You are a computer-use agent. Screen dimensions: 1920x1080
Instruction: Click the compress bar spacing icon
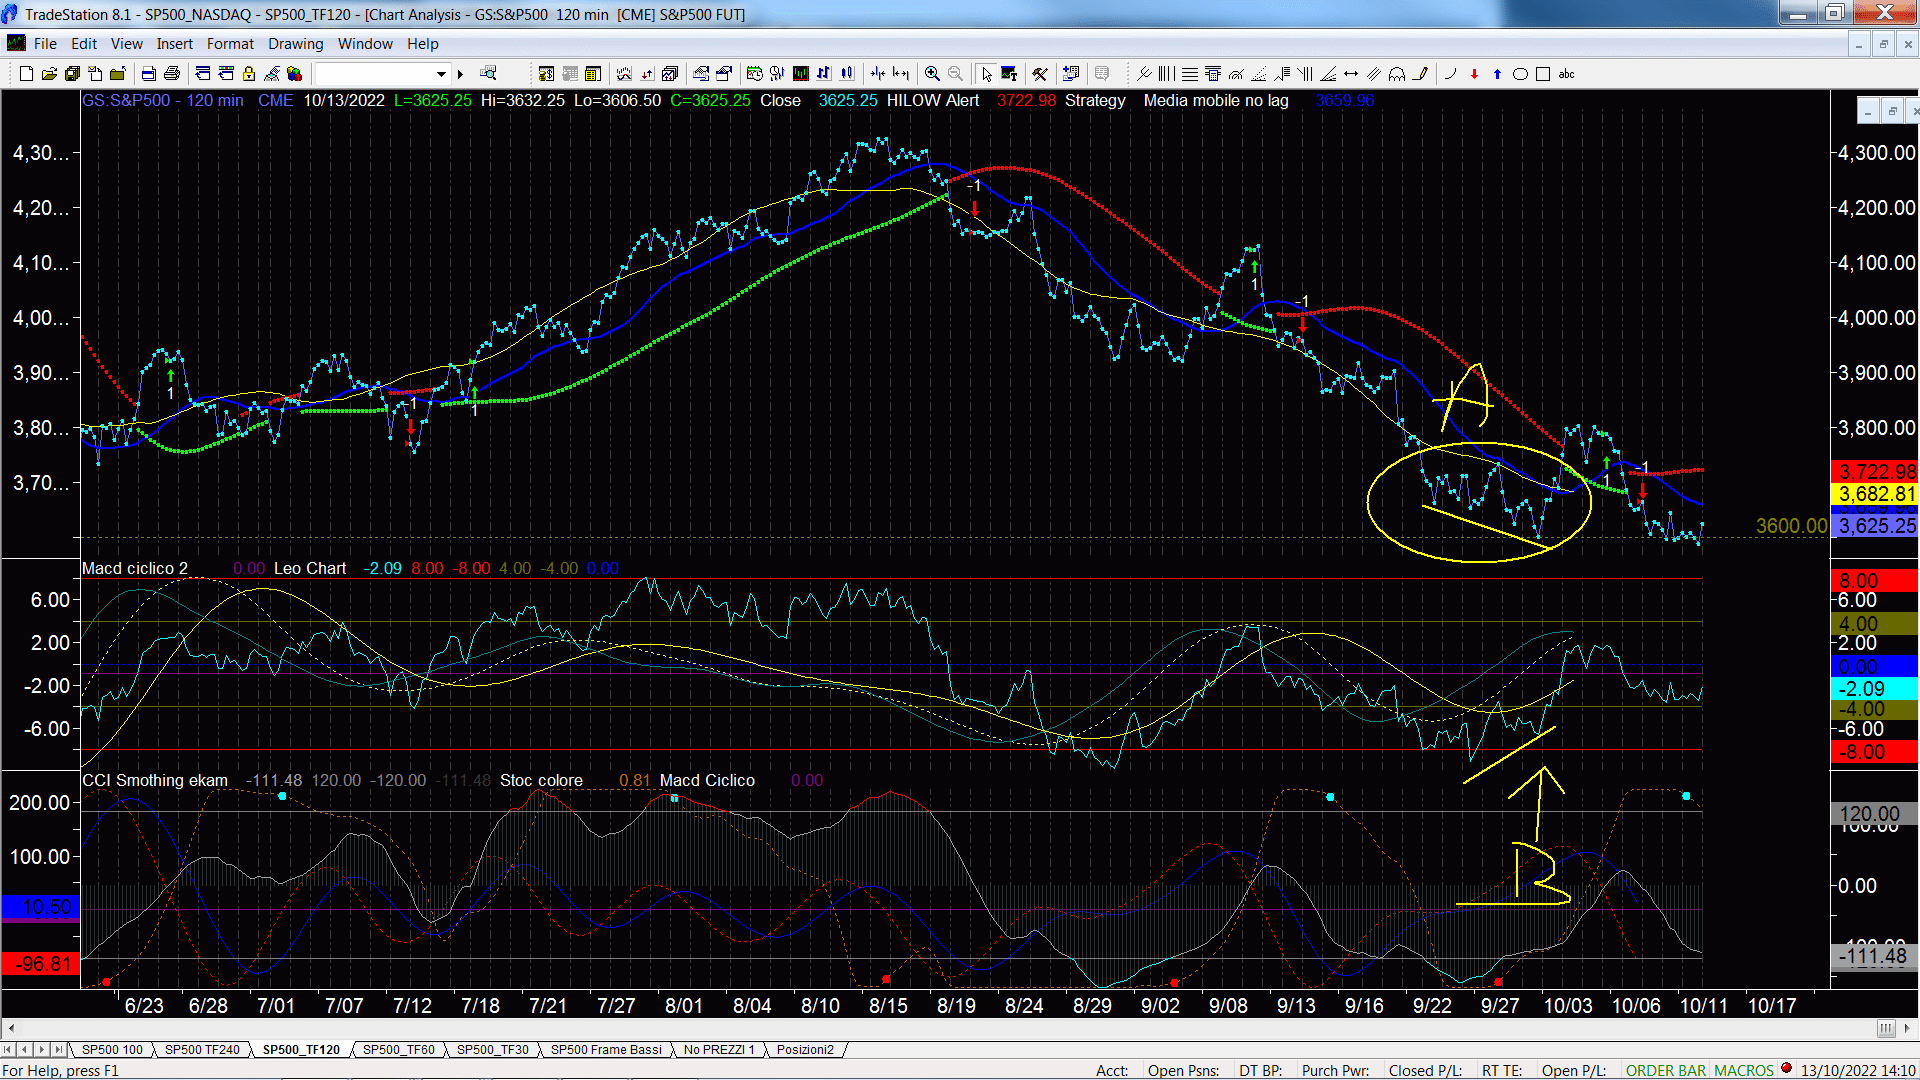click(x=878, y=74)
